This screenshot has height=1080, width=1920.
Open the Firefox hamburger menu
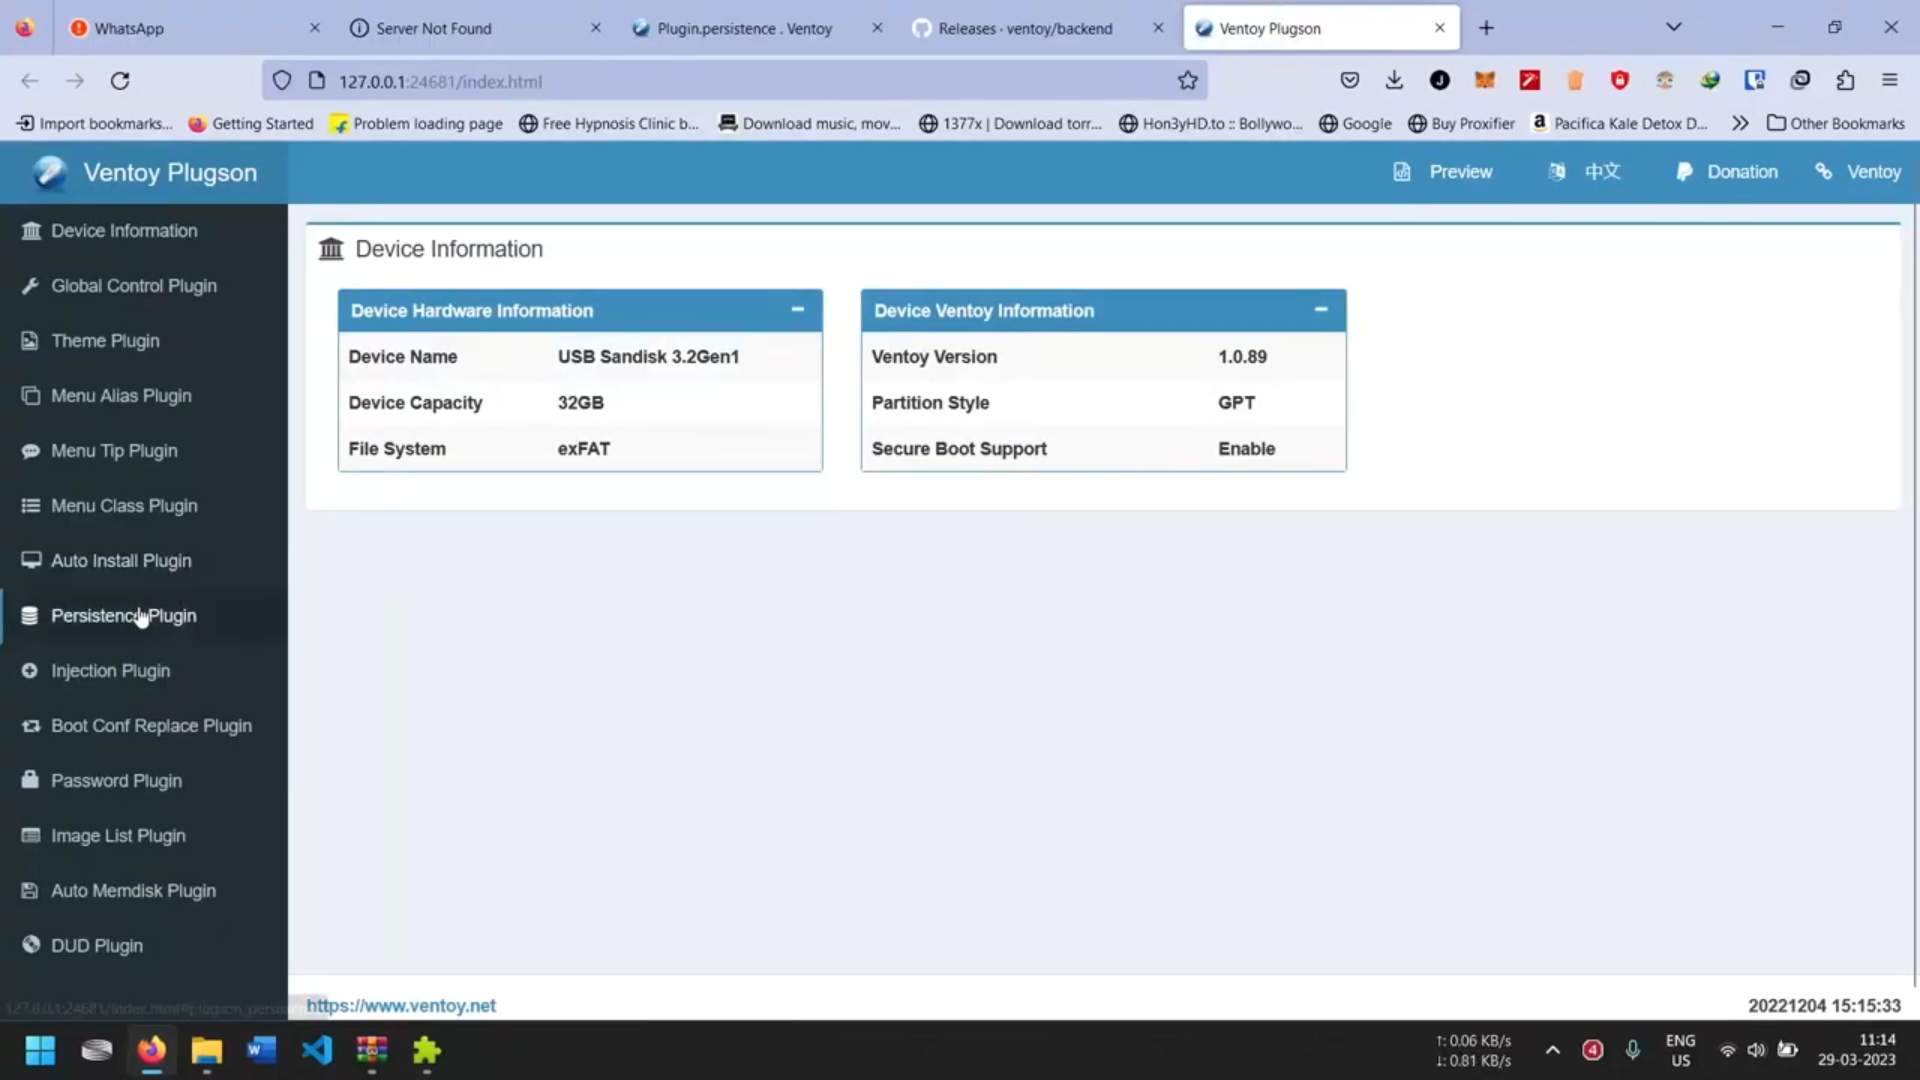pyautogui.click(x=1890, y=80)
